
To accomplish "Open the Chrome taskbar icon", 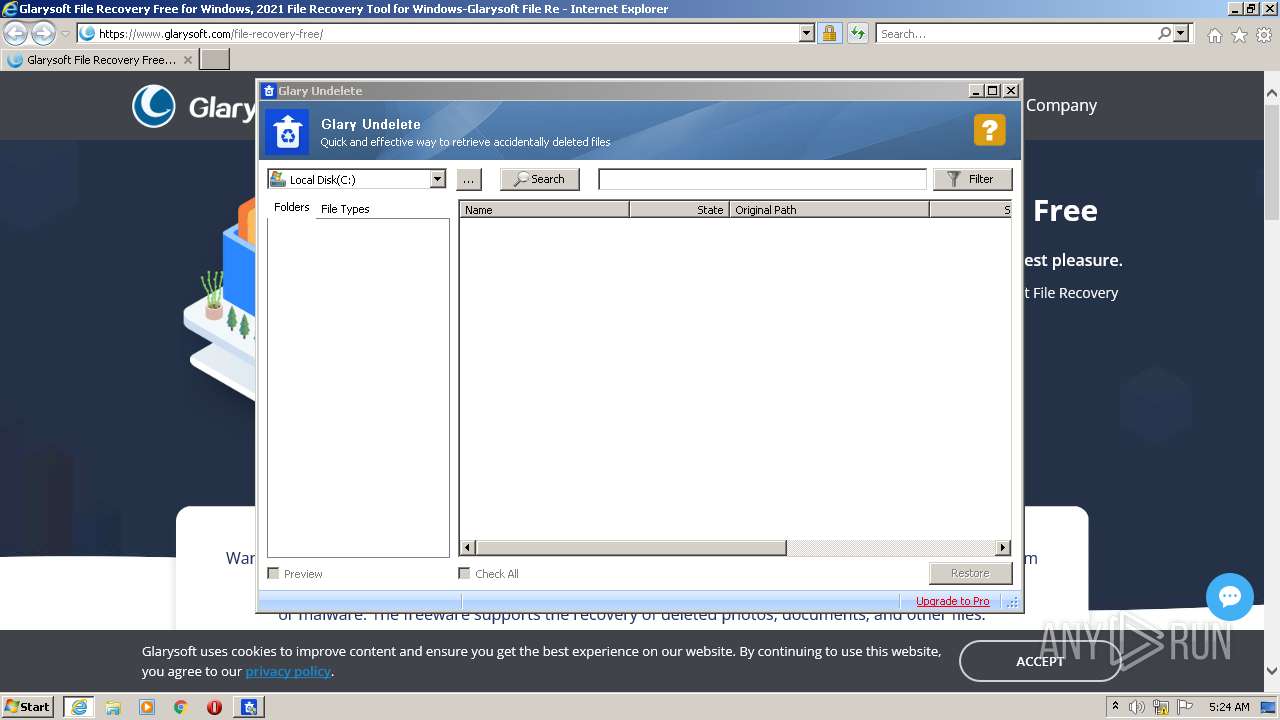I will click(180, 707).
